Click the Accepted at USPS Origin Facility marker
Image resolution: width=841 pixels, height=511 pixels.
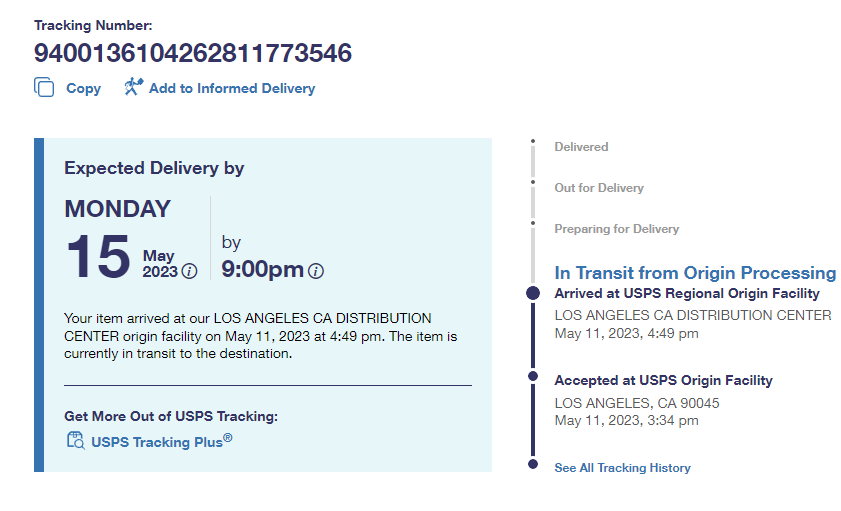(533, 377)
